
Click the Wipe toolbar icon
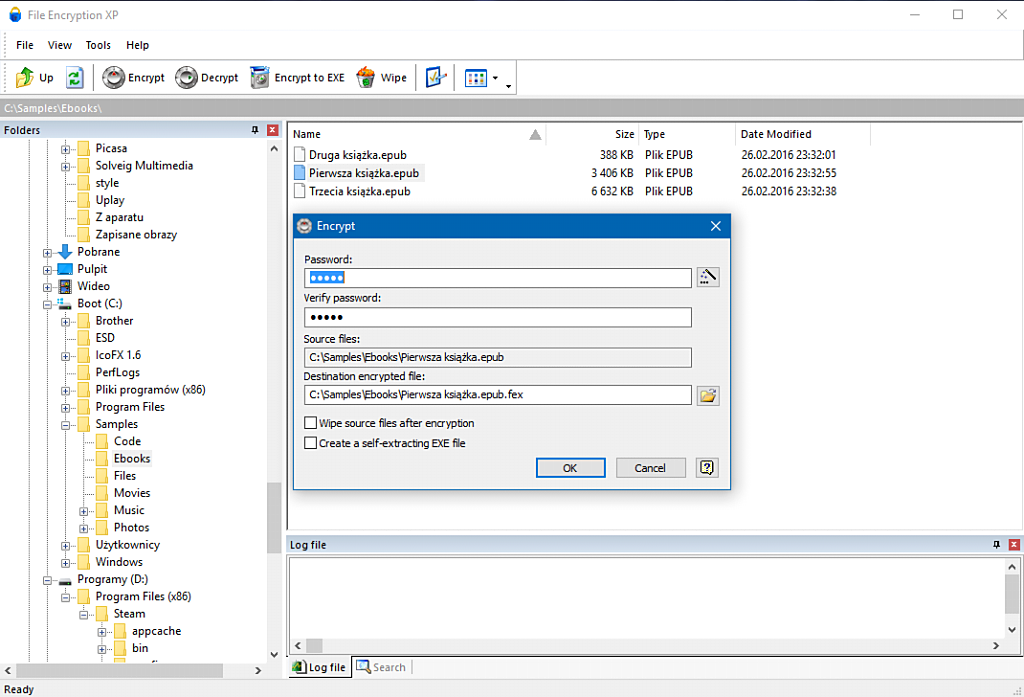coord(366,78)
